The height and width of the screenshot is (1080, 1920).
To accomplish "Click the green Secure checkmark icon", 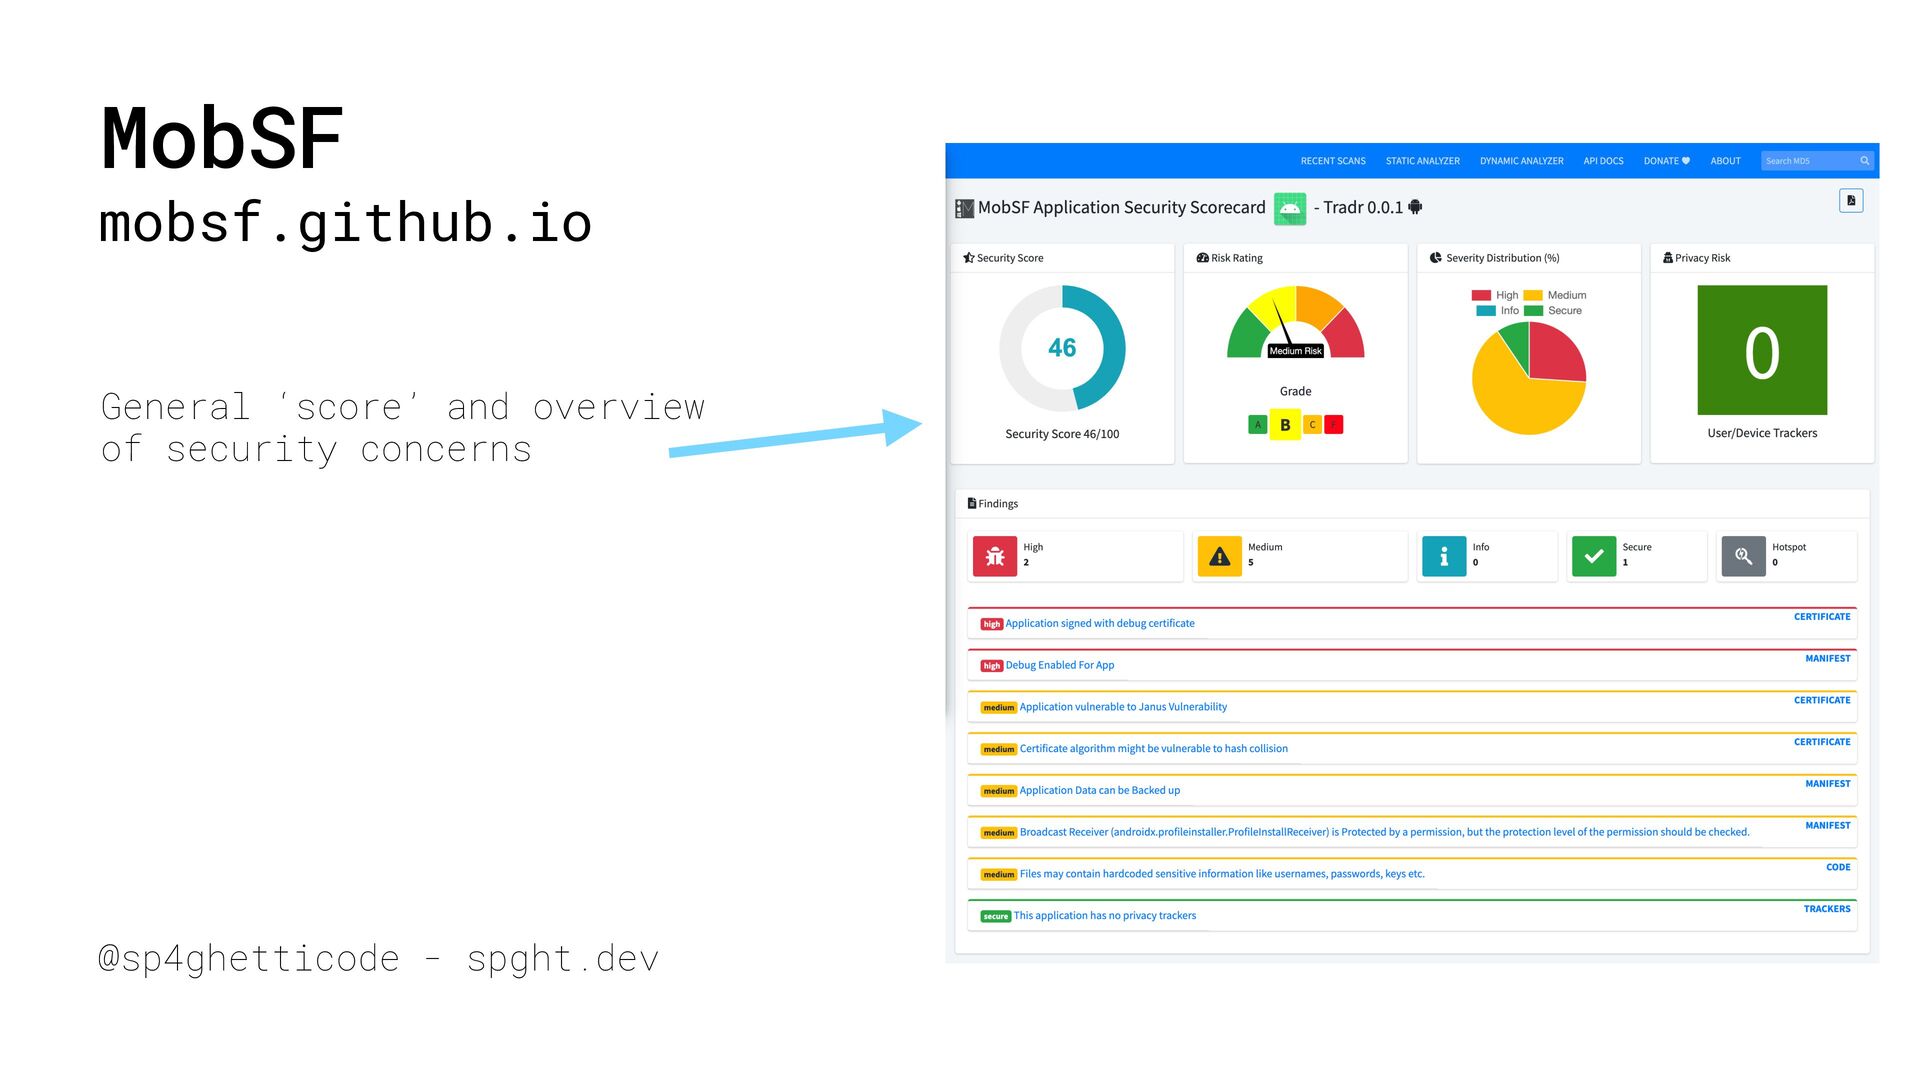I will click(1594, 557).
